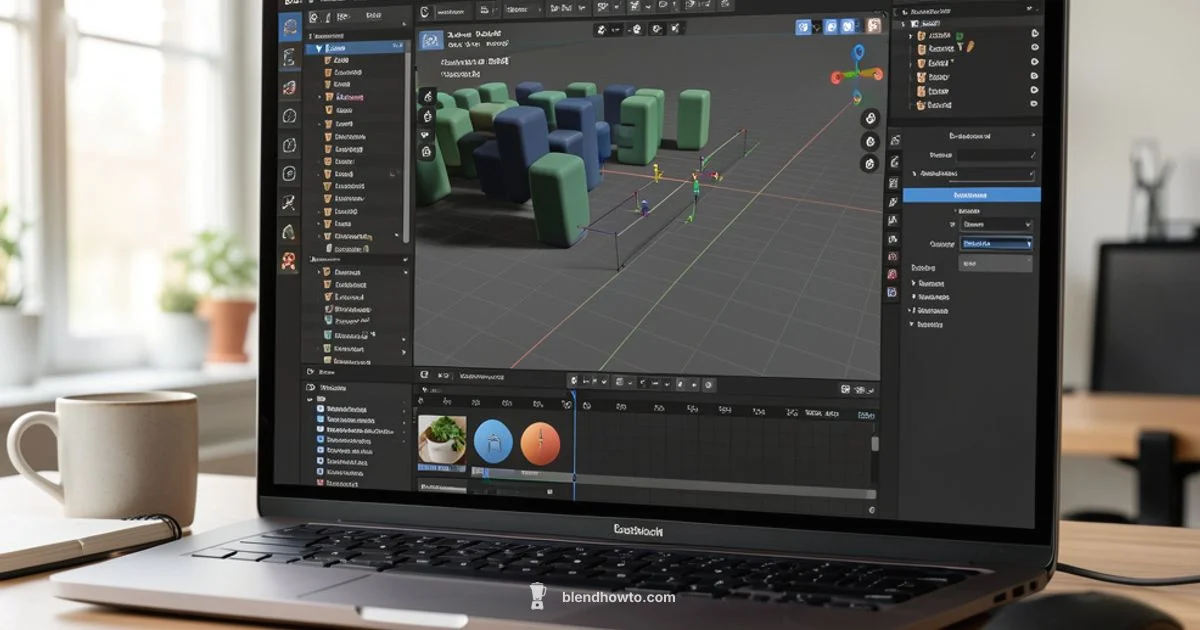Toggle the leftmost blue viewport shading button
The height and width of the screenshot is (630, 1200).
[803, 27]
